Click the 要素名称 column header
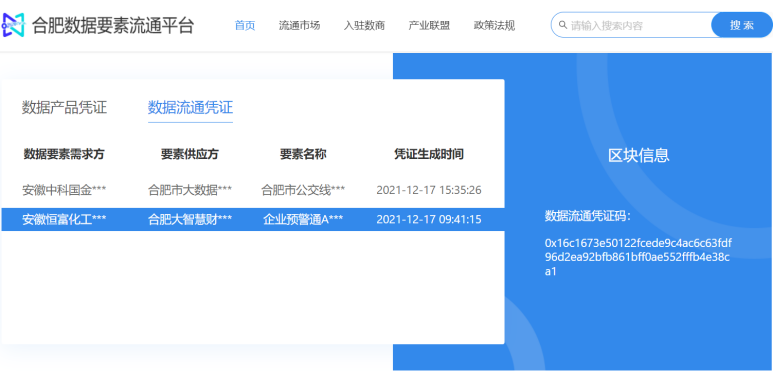 pos(303,154)
